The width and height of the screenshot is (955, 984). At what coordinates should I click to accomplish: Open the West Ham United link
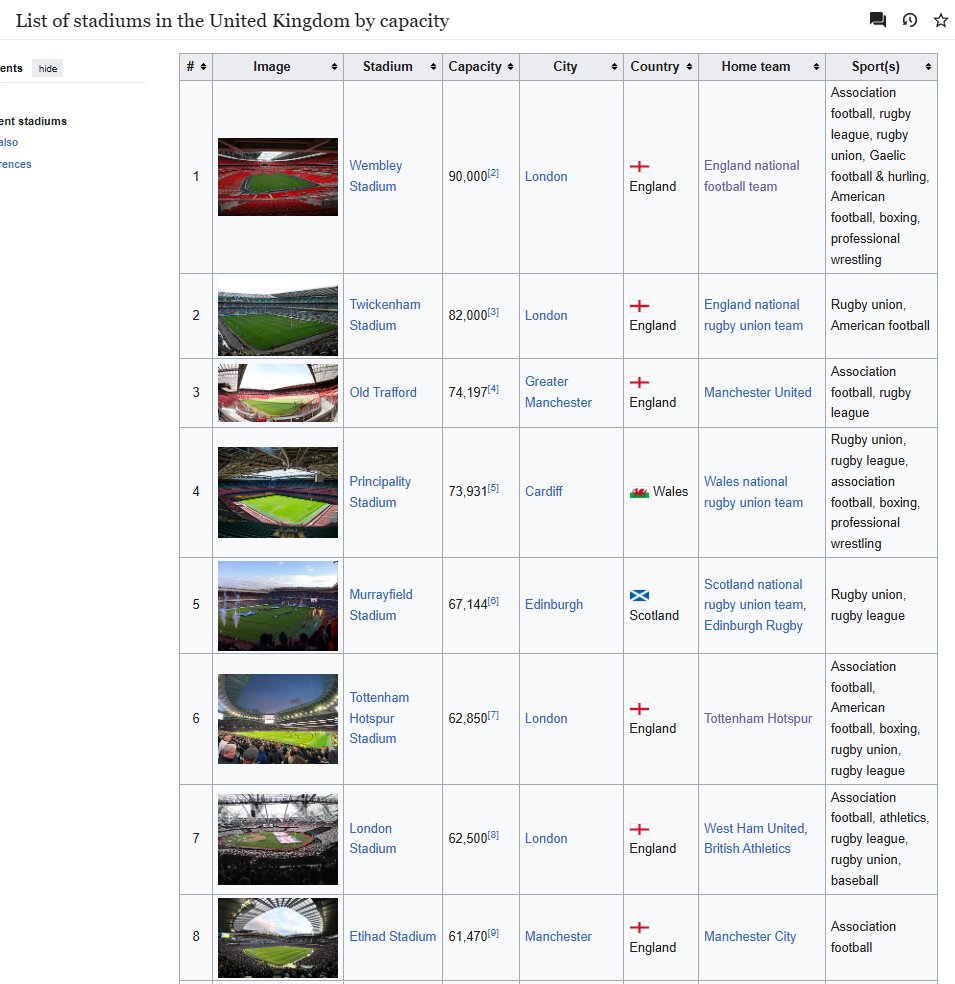[755, 828]
